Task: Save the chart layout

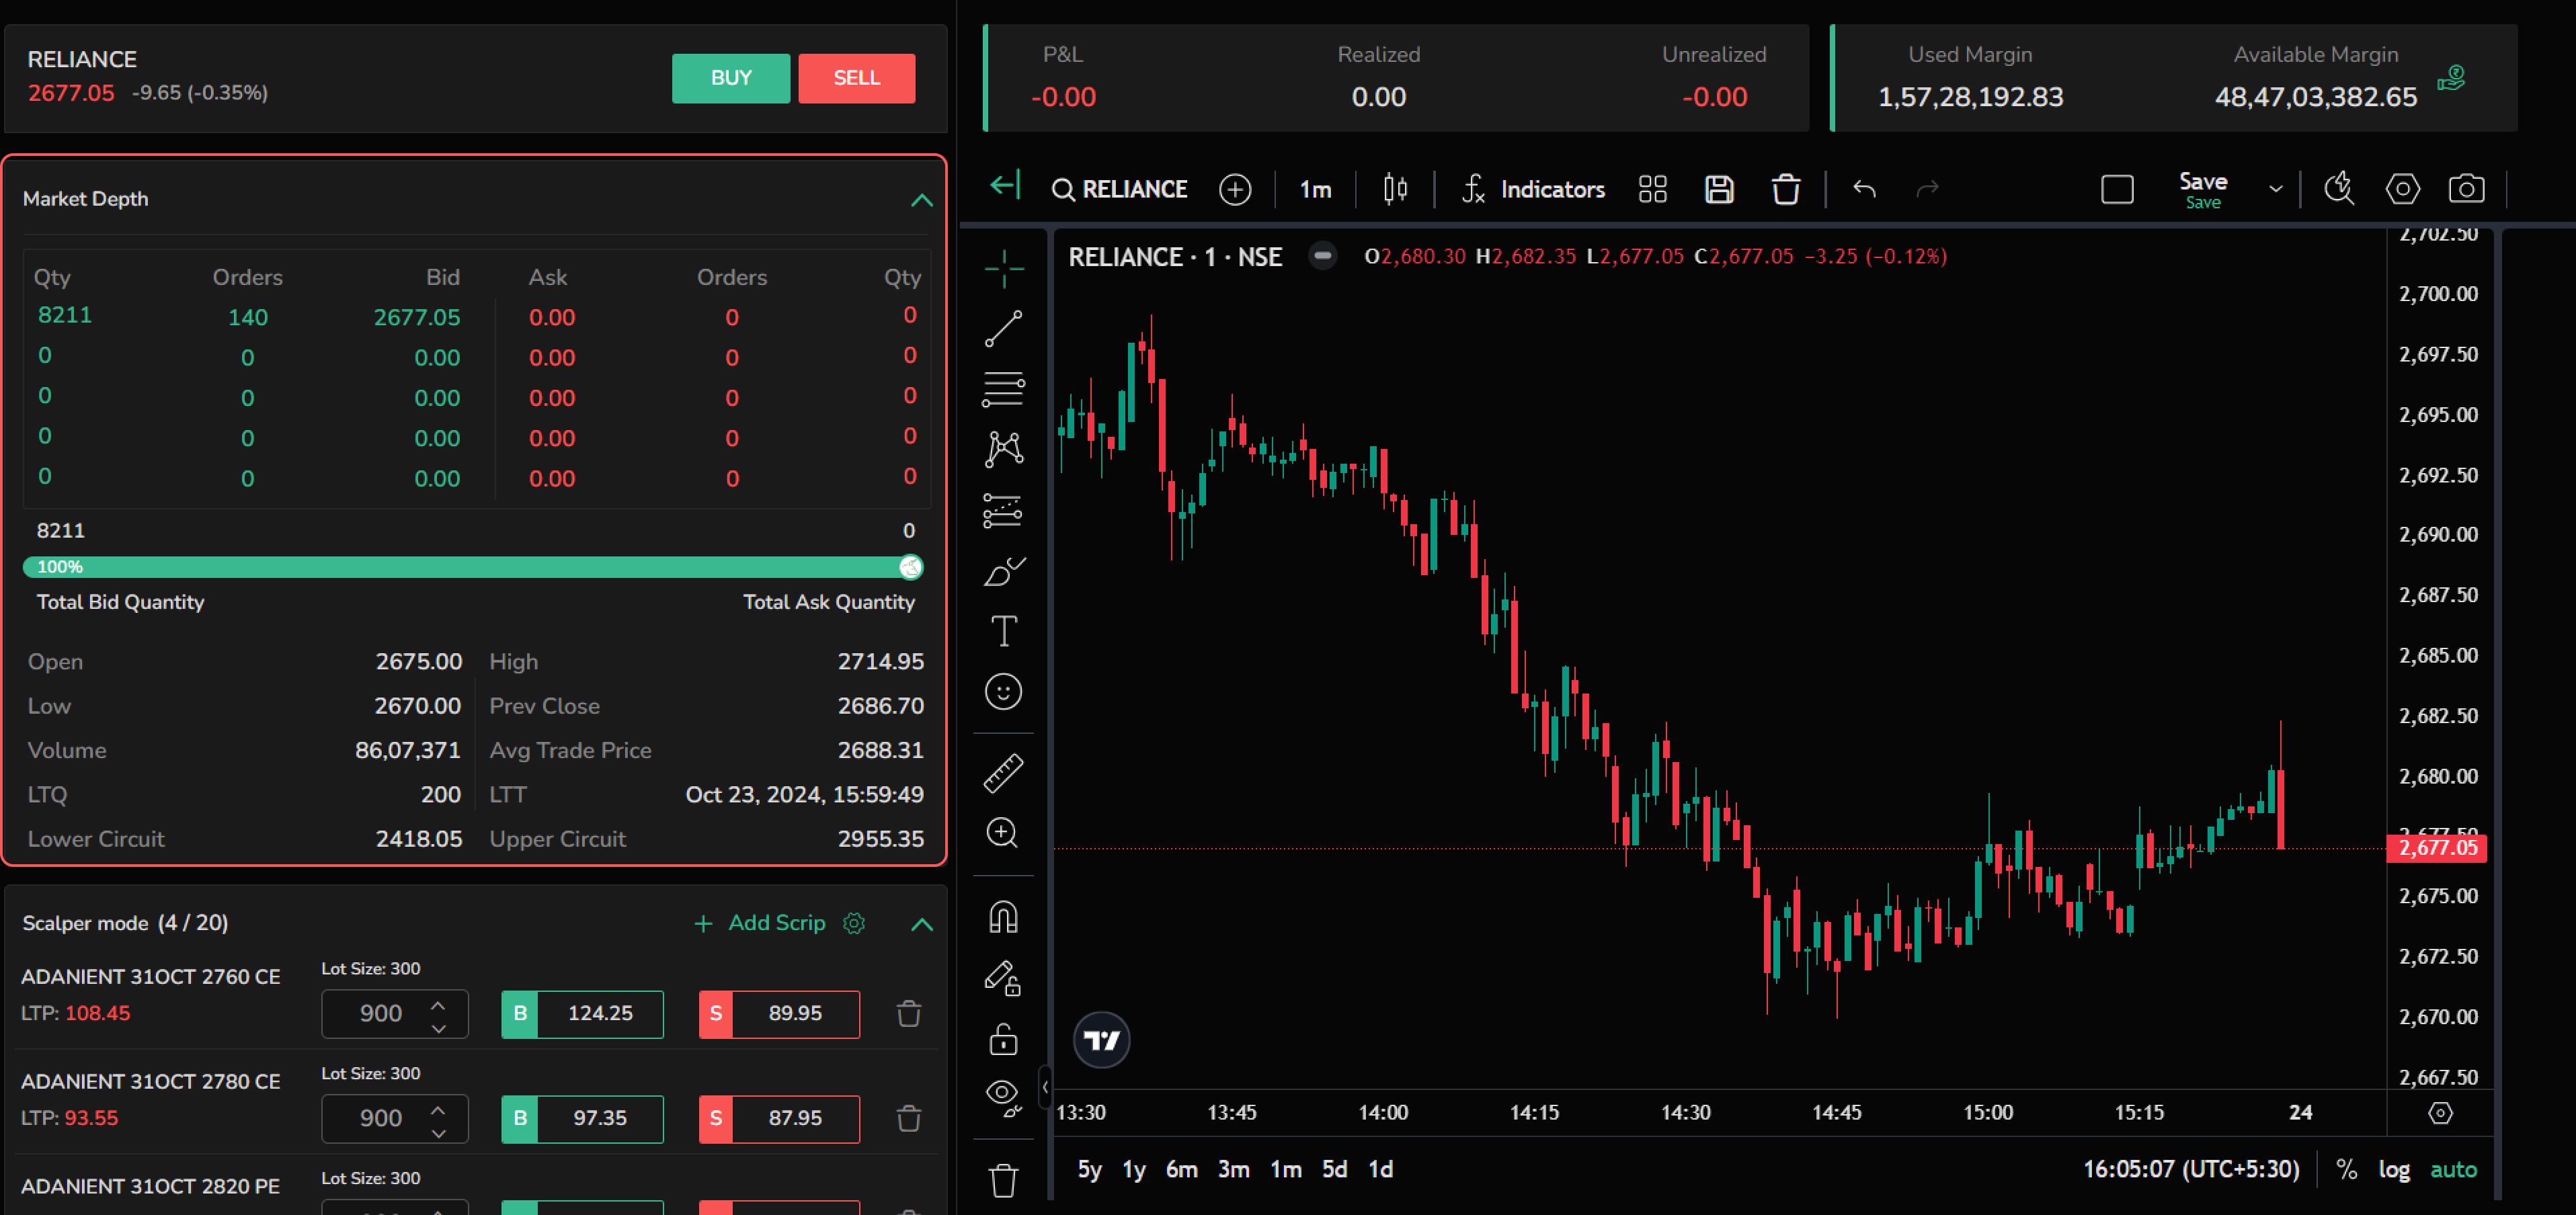Action: pyautogui.click(x=2203, y=190)
